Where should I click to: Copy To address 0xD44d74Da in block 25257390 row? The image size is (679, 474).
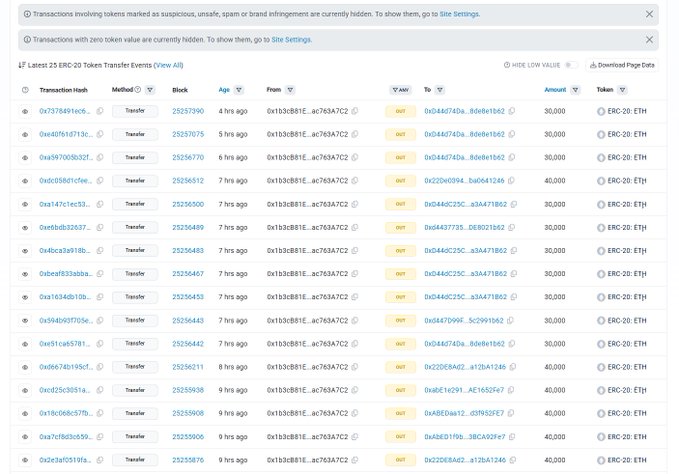tap(511, 111)
